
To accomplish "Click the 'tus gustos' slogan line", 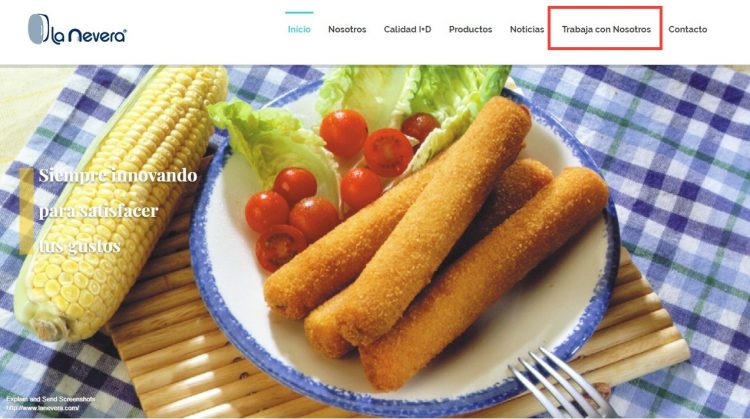I will [x=79, y=246].
